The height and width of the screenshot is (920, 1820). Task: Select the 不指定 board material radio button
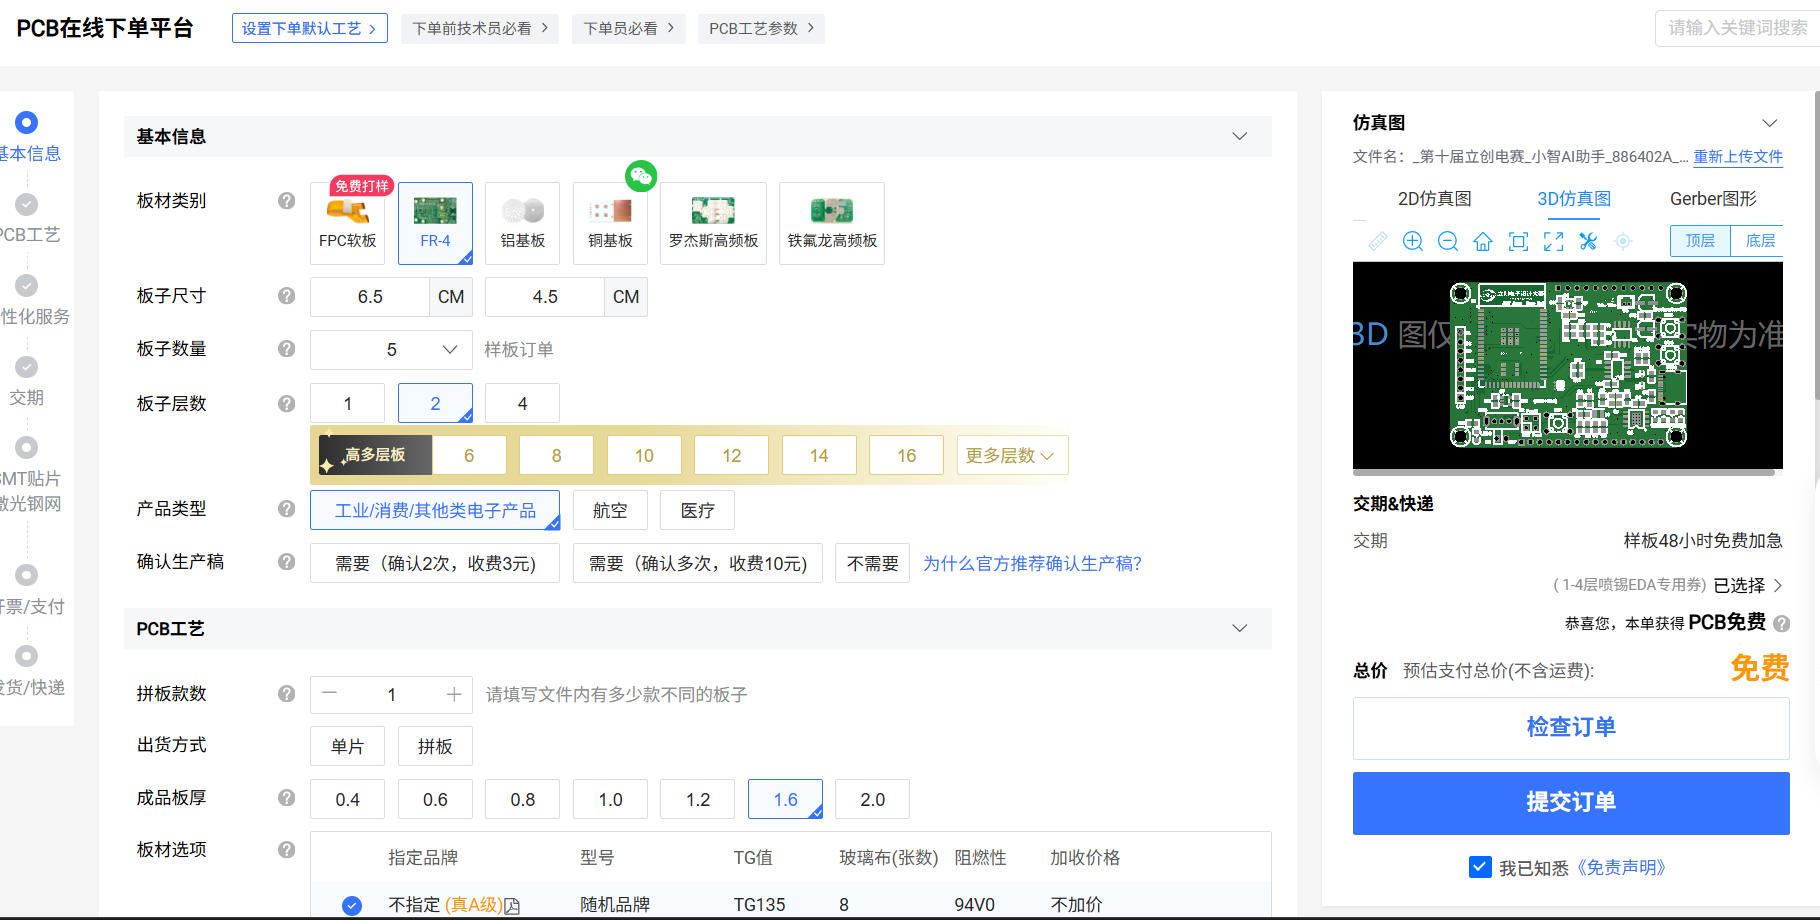(352, 905)
